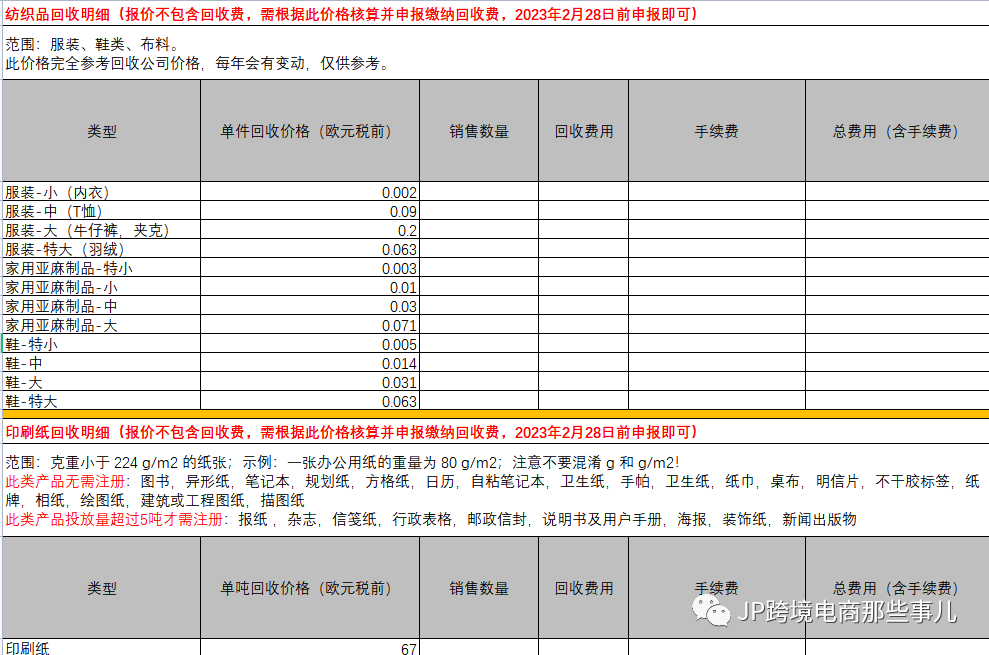Select the price value 0.01 cell
The image size is (989, 655).
[x=310, y=286]
